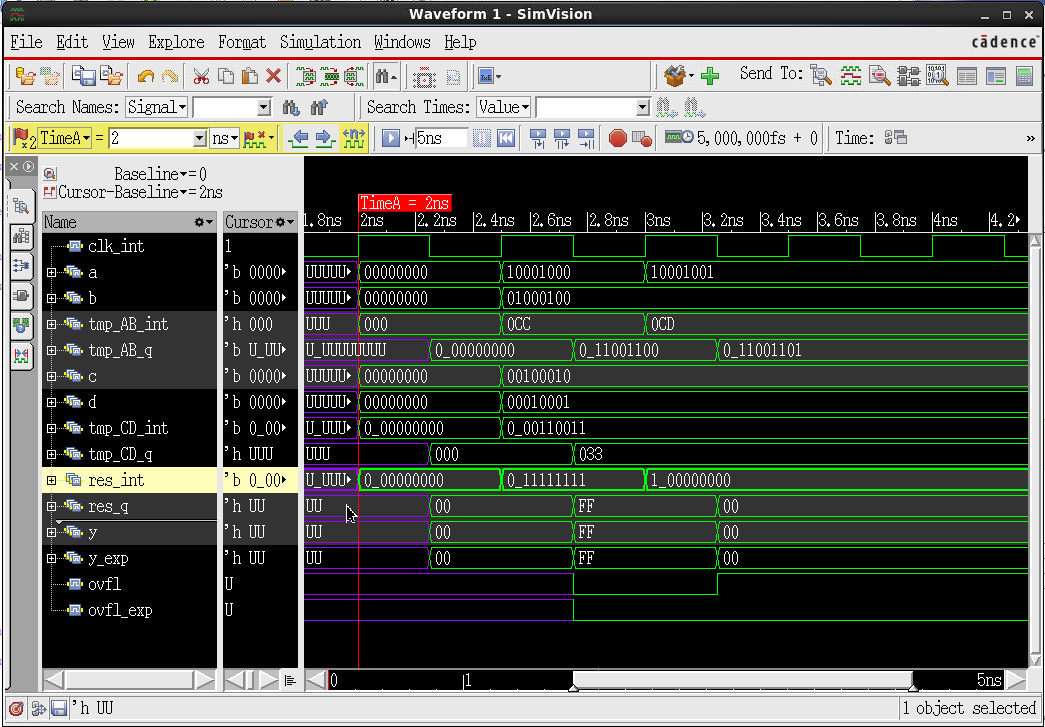Show more toolbar items chevron

(1030, 139)
